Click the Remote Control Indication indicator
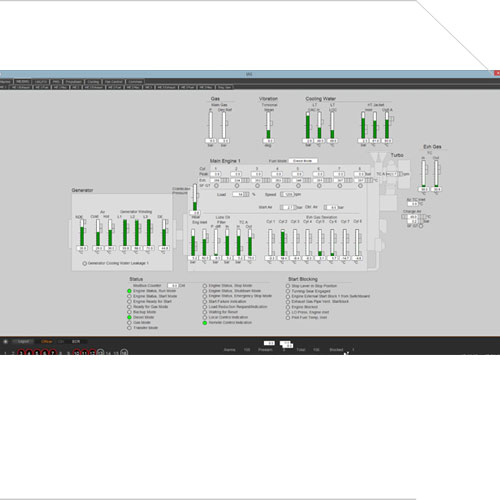 click(205, 323)
